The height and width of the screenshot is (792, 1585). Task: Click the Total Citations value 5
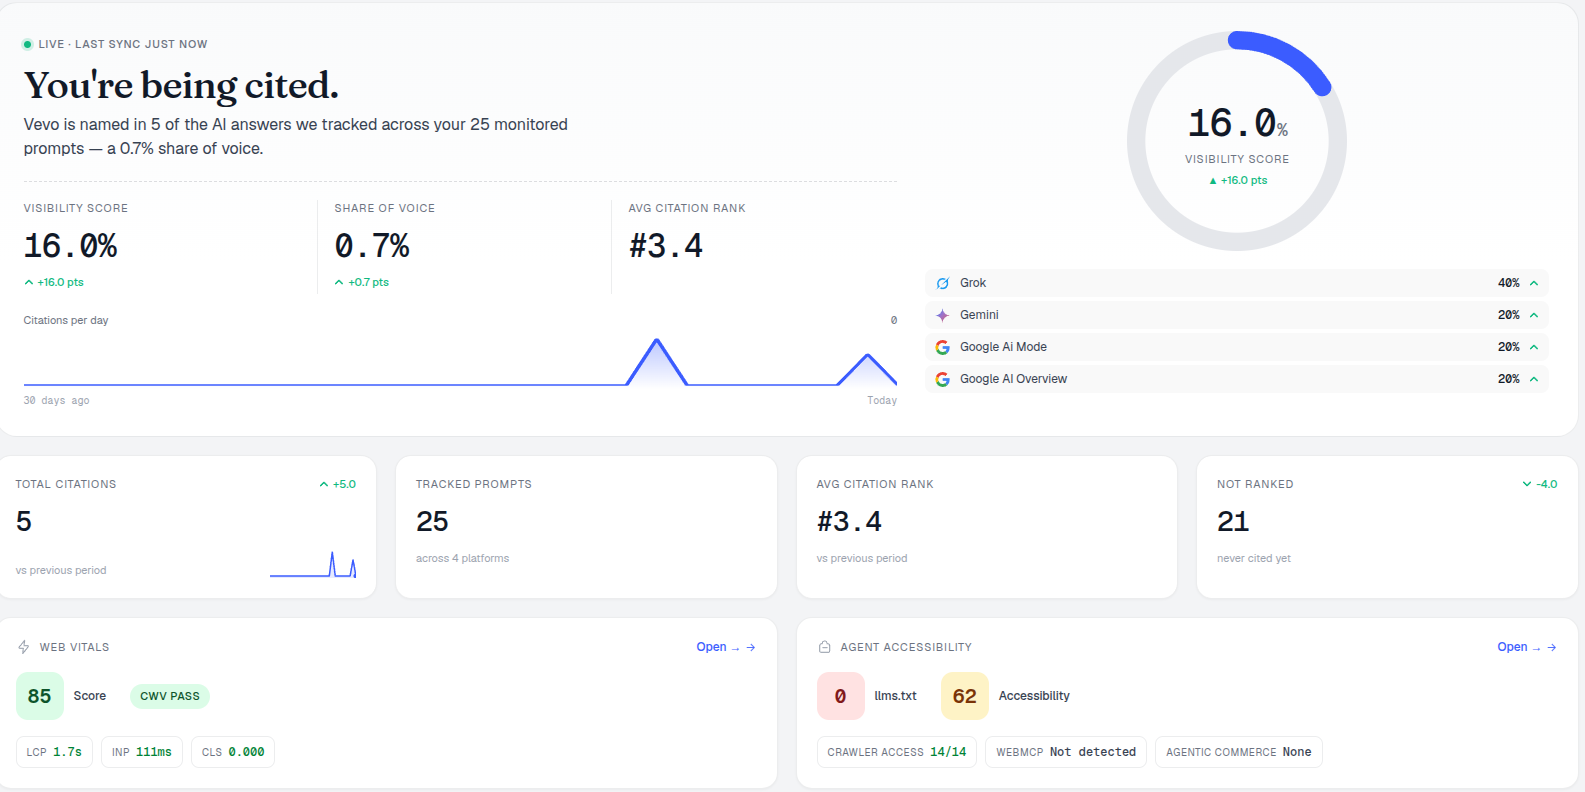(24, 522)
